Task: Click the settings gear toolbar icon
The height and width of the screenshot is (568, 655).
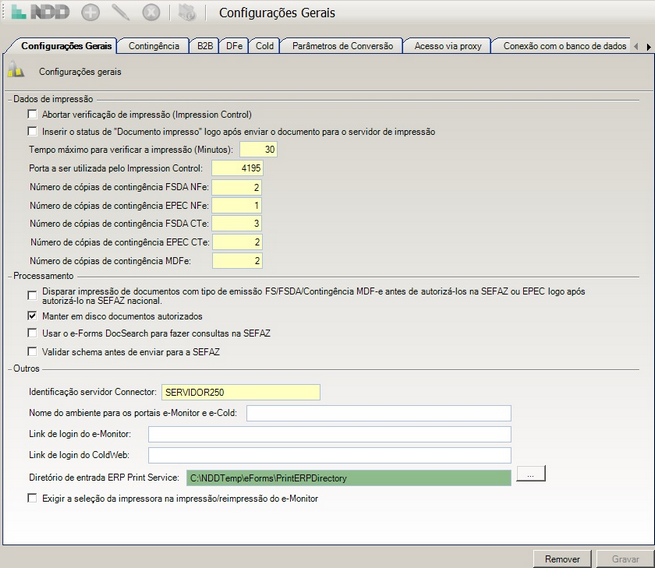Action: click(187, 13)
